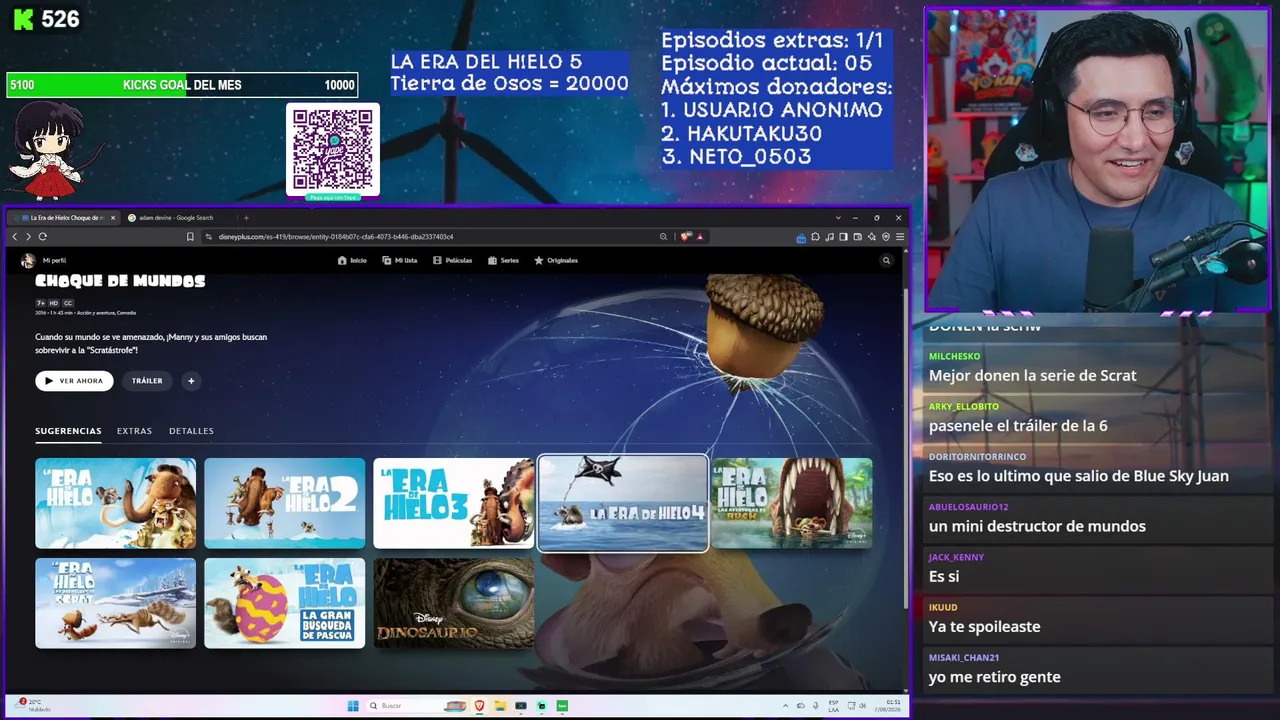Click username MILCHESKO in chat
This screenshot has width=1280, height=720.
pyautogui.click(x=955, y=357)
